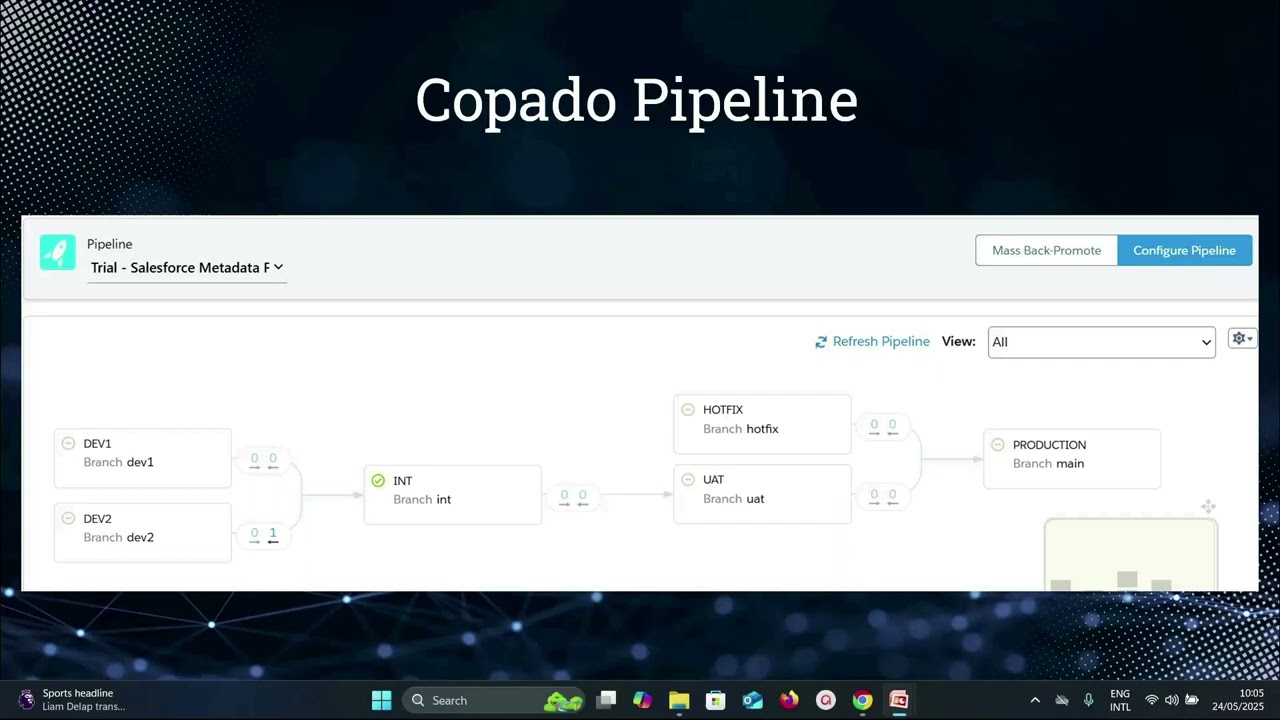1280x720 pixels.
Task: Click the battery tray icon
Action: coord(1192,700)
